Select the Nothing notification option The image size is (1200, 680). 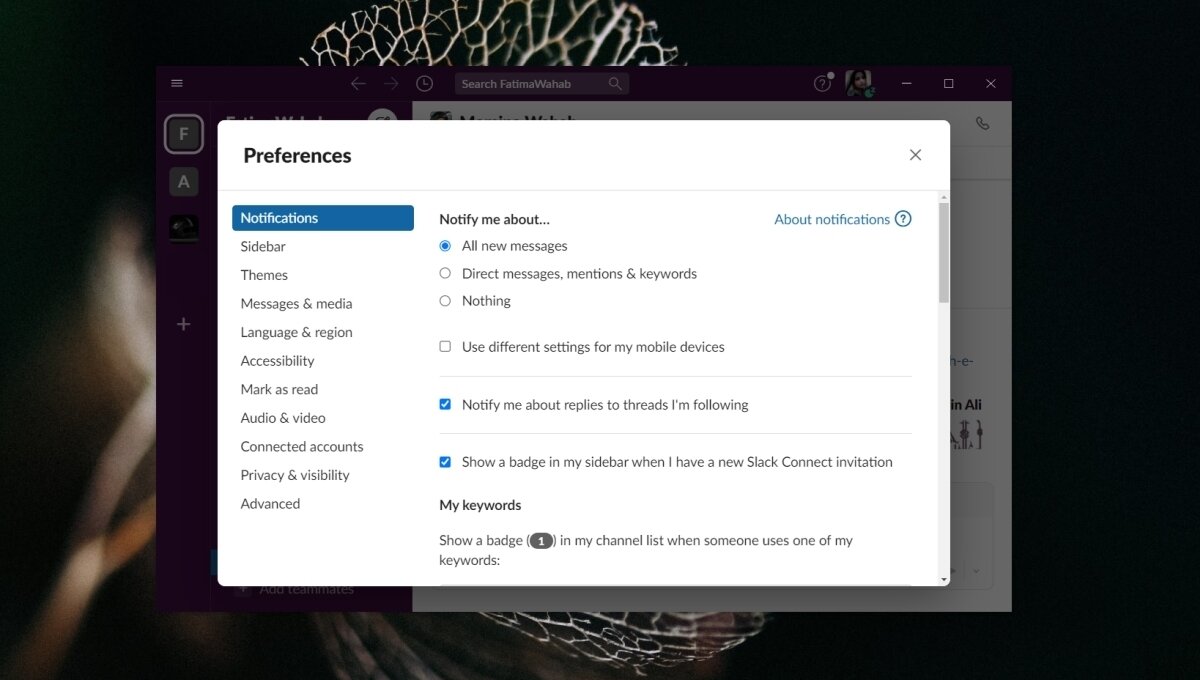click(x=444, y=300)
